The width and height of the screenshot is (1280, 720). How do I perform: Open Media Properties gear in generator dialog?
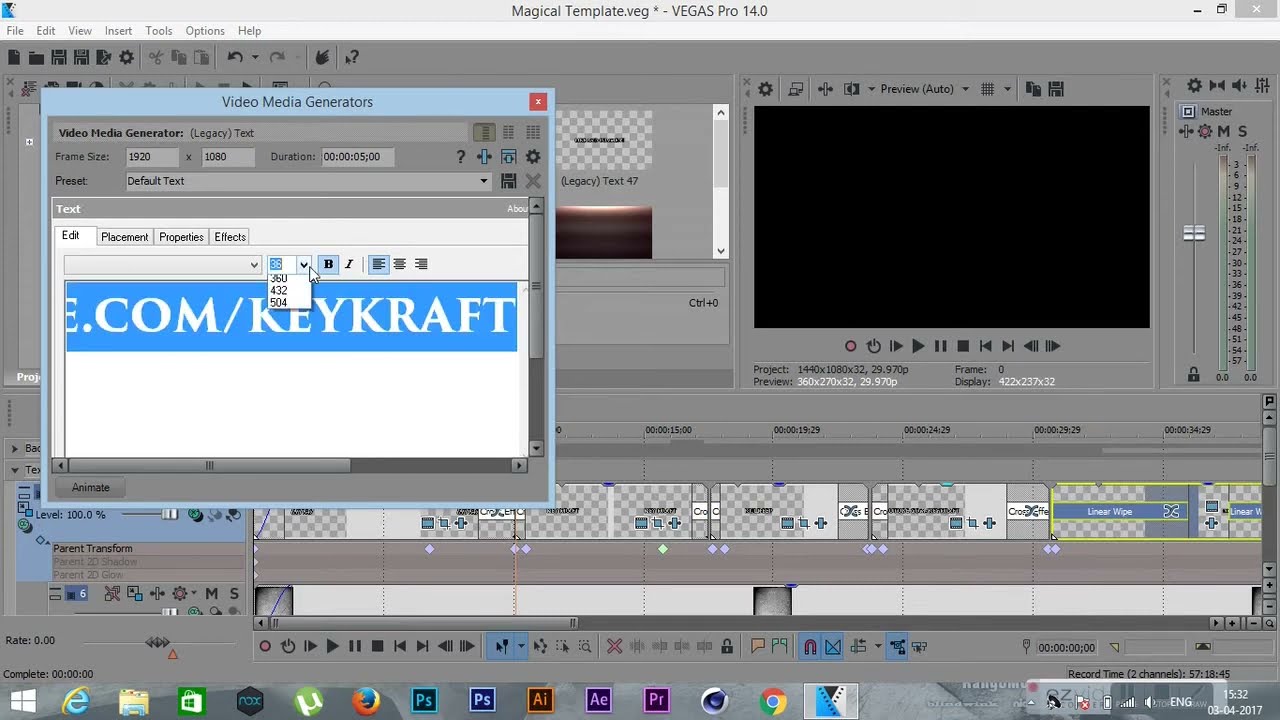tap(533, 157)
